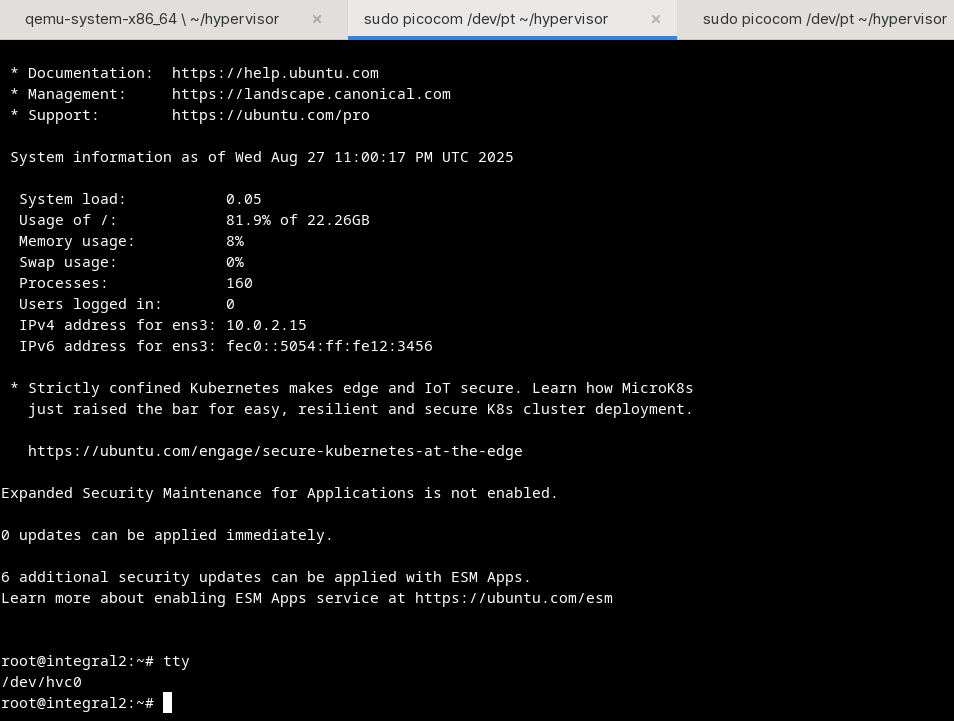Click the System load value 0.05
954x721 pixels.
coord(243,199)
